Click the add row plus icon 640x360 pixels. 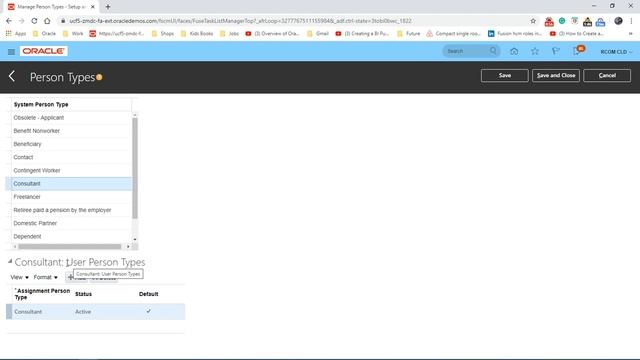pyautogui.click(x=70, y=277)
